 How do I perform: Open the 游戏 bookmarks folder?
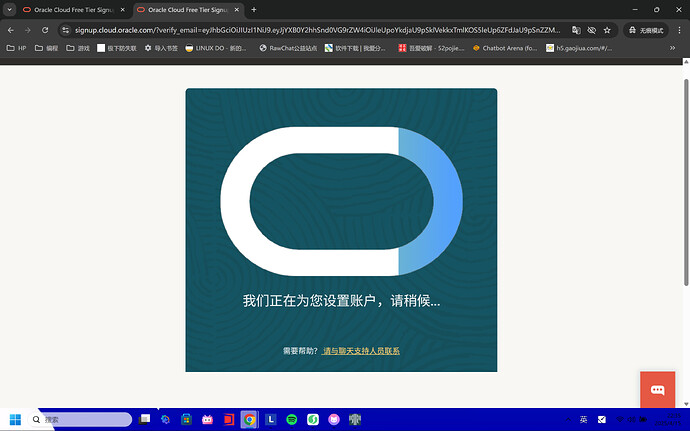(x=78, y=48)
